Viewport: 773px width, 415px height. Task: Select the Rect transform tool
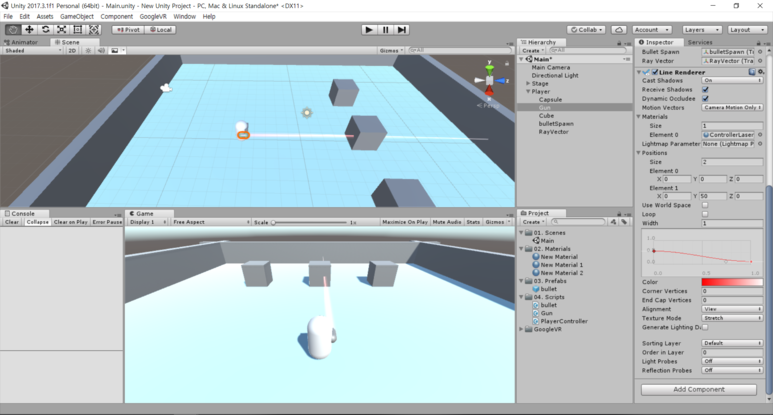(x=77, y=30)
